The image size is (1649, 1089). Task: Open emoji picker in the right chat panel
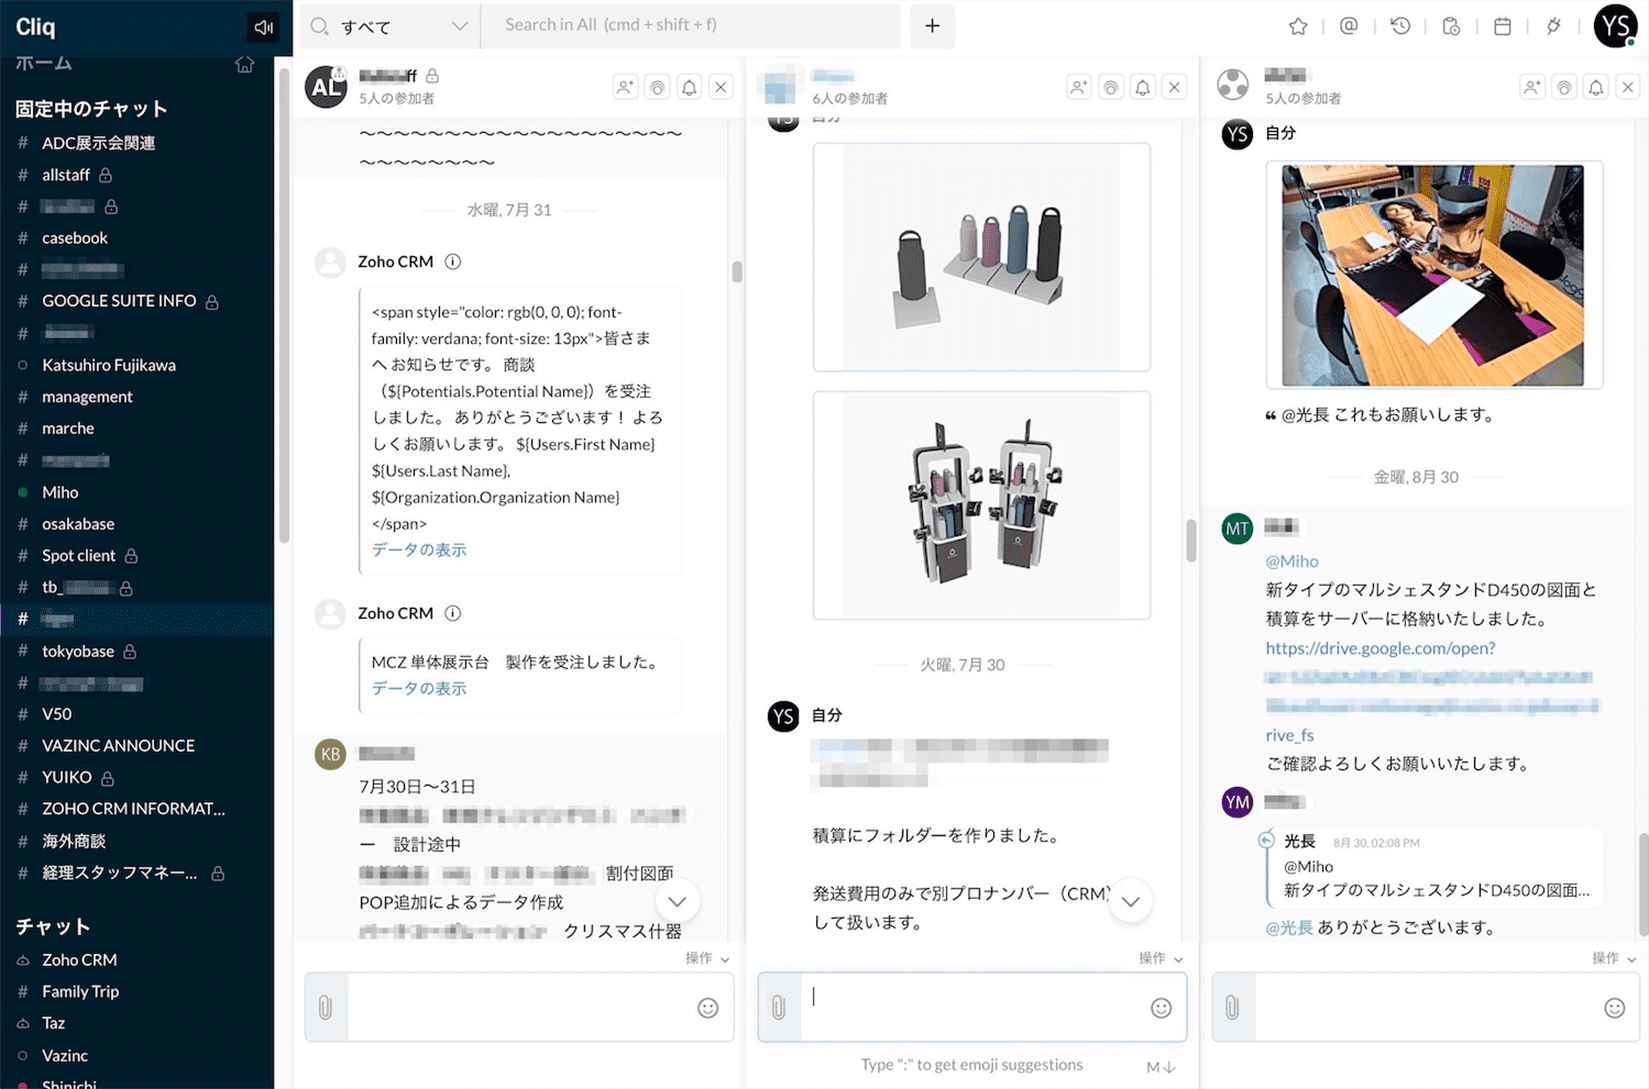coord(1615,1008)
